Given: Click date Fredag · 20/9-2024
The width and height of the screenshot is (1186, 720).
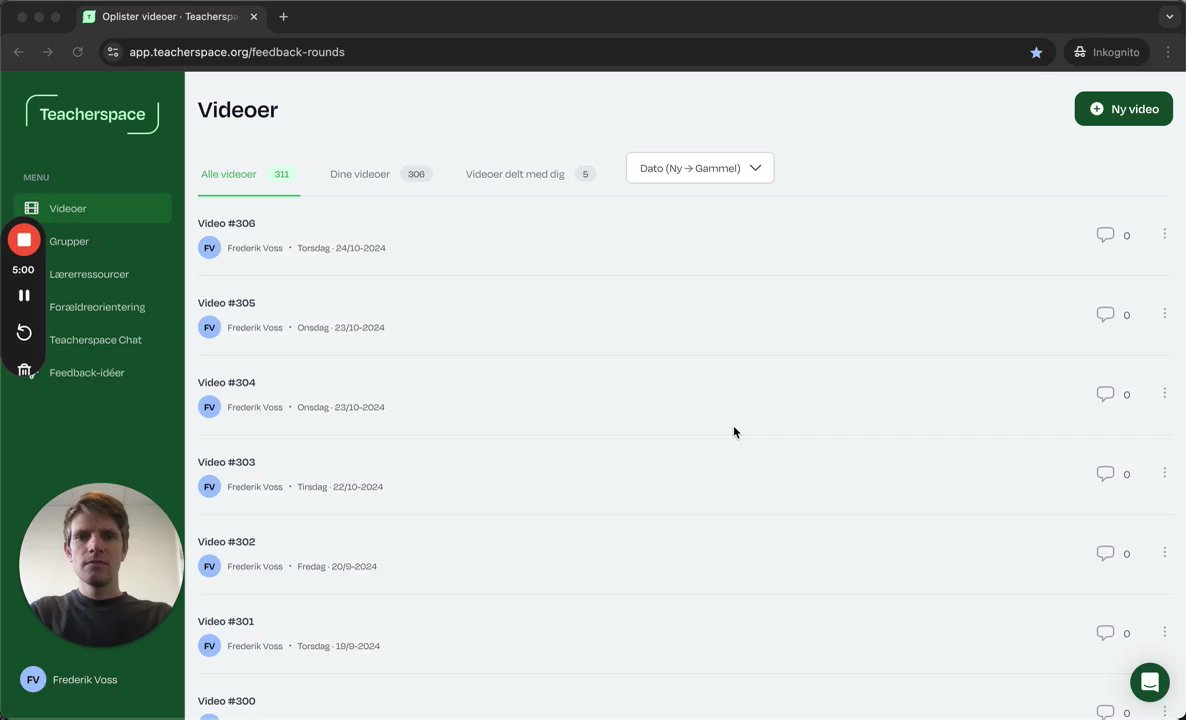Looking at the screenshot, I should pyautogui.click(x=337, y=566).
